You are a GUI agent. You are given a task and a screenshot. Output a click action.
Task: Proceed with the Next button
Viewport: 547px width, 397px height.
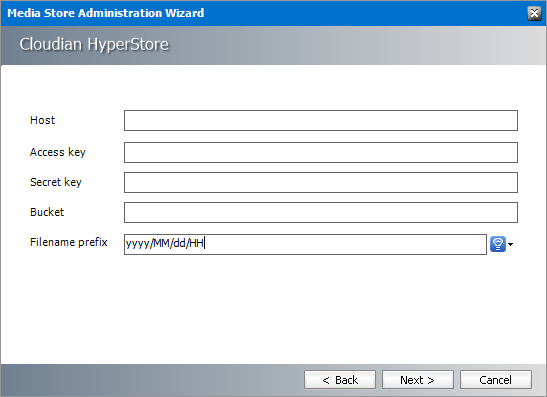(418, 380)
